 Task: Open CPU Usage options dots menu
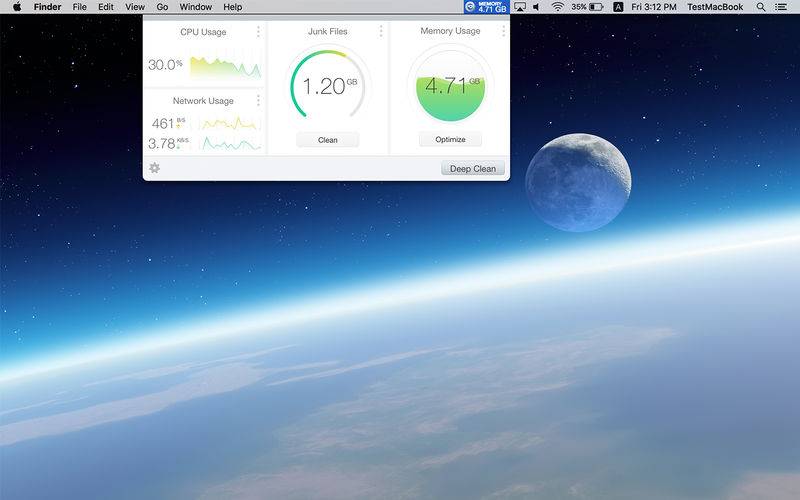pos(258,32)
